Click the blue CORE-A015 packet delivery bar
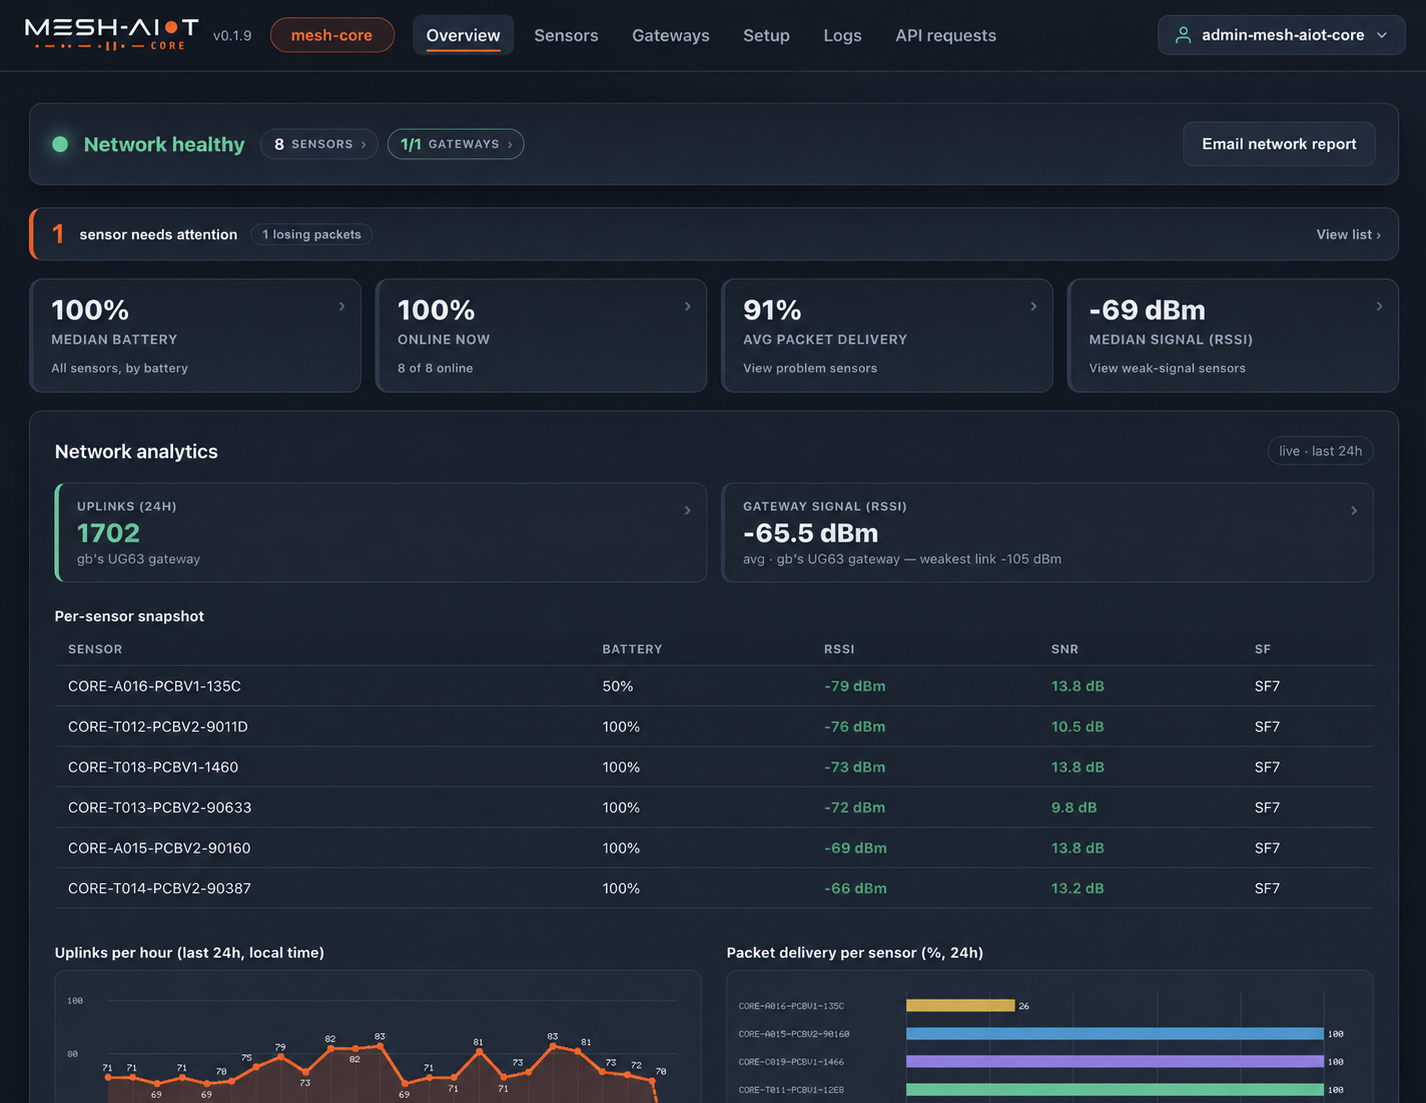 pyautogui.click(x=1115, y=1034)
